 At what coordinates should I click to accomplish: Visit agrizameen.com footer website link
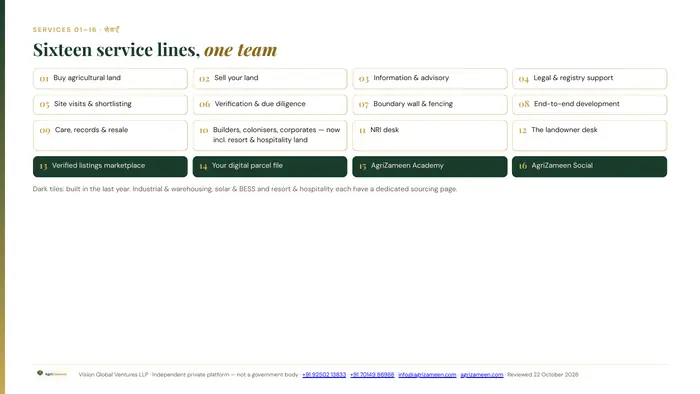[x=482, y=375]
